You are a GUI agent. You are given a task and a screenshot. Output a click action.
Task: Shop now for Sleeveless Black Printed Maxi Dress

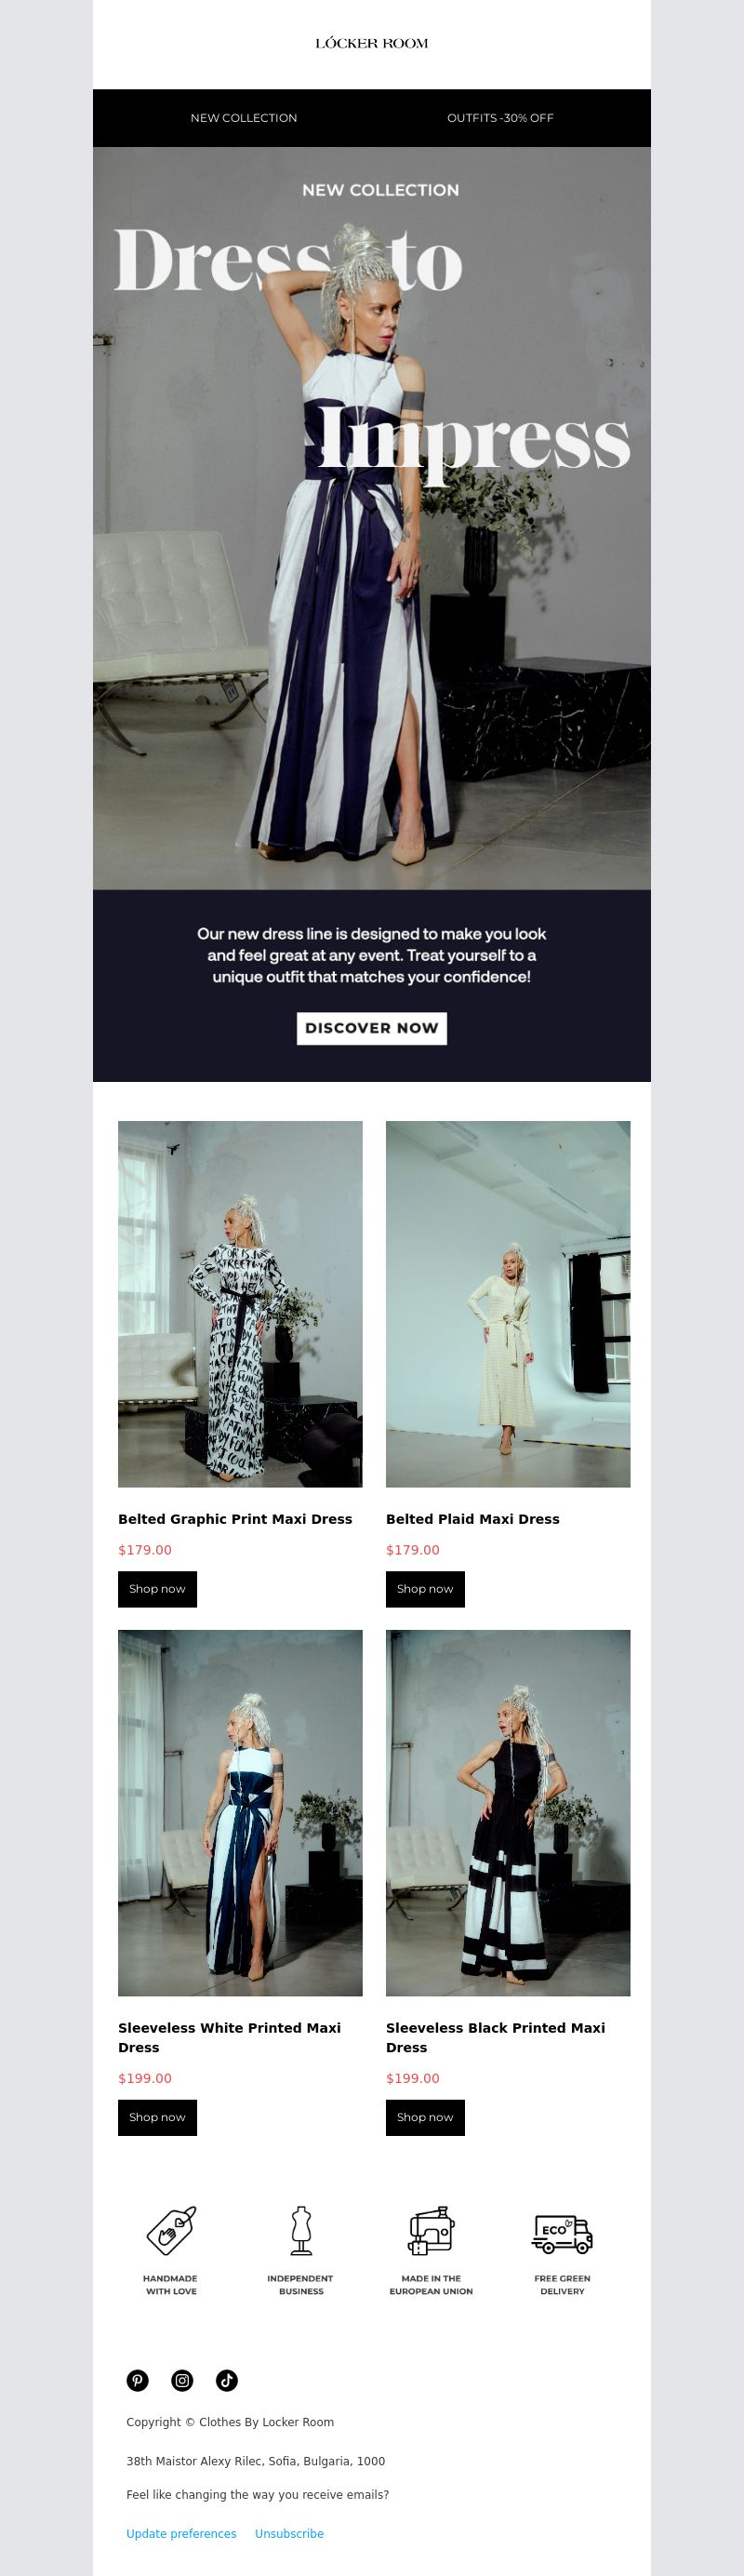425,2117
